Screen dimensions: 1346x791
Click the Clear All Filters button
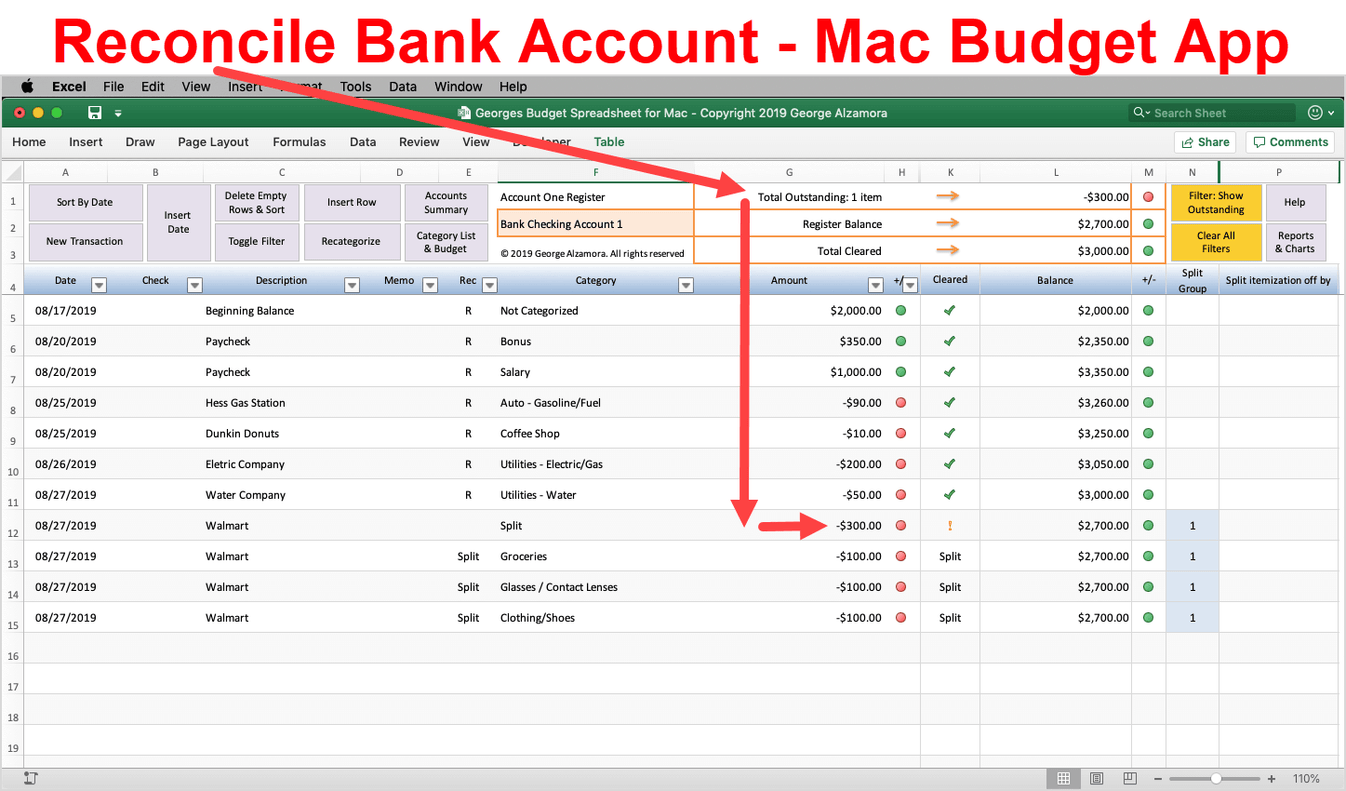pos(1215,241)
